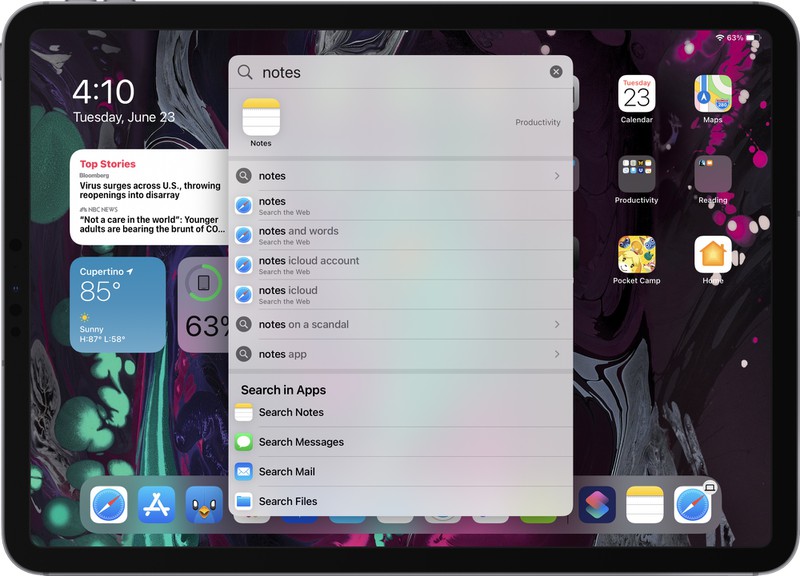Viewport: 800px width, 576px height.
Task: Launch App Store from the dock
Action: [157, 505]
